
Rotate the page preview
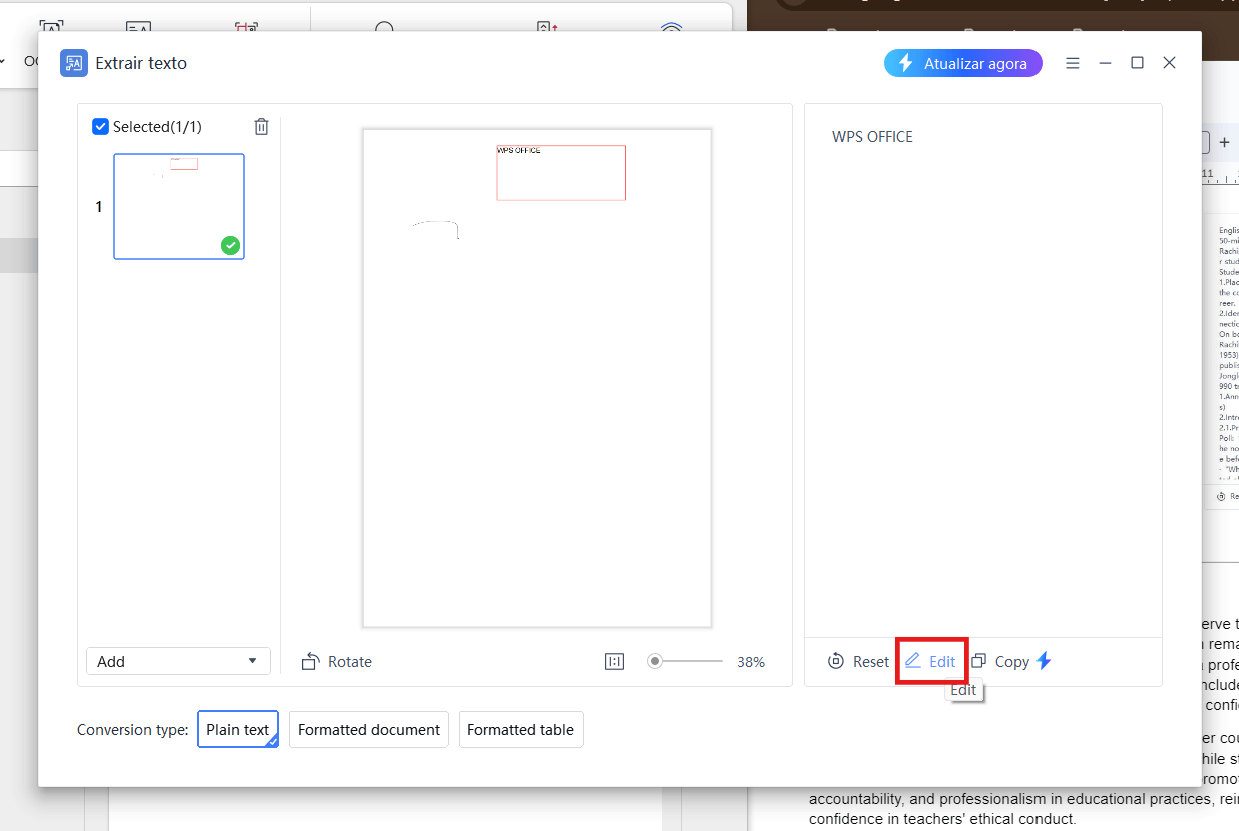tap(337, 662)
